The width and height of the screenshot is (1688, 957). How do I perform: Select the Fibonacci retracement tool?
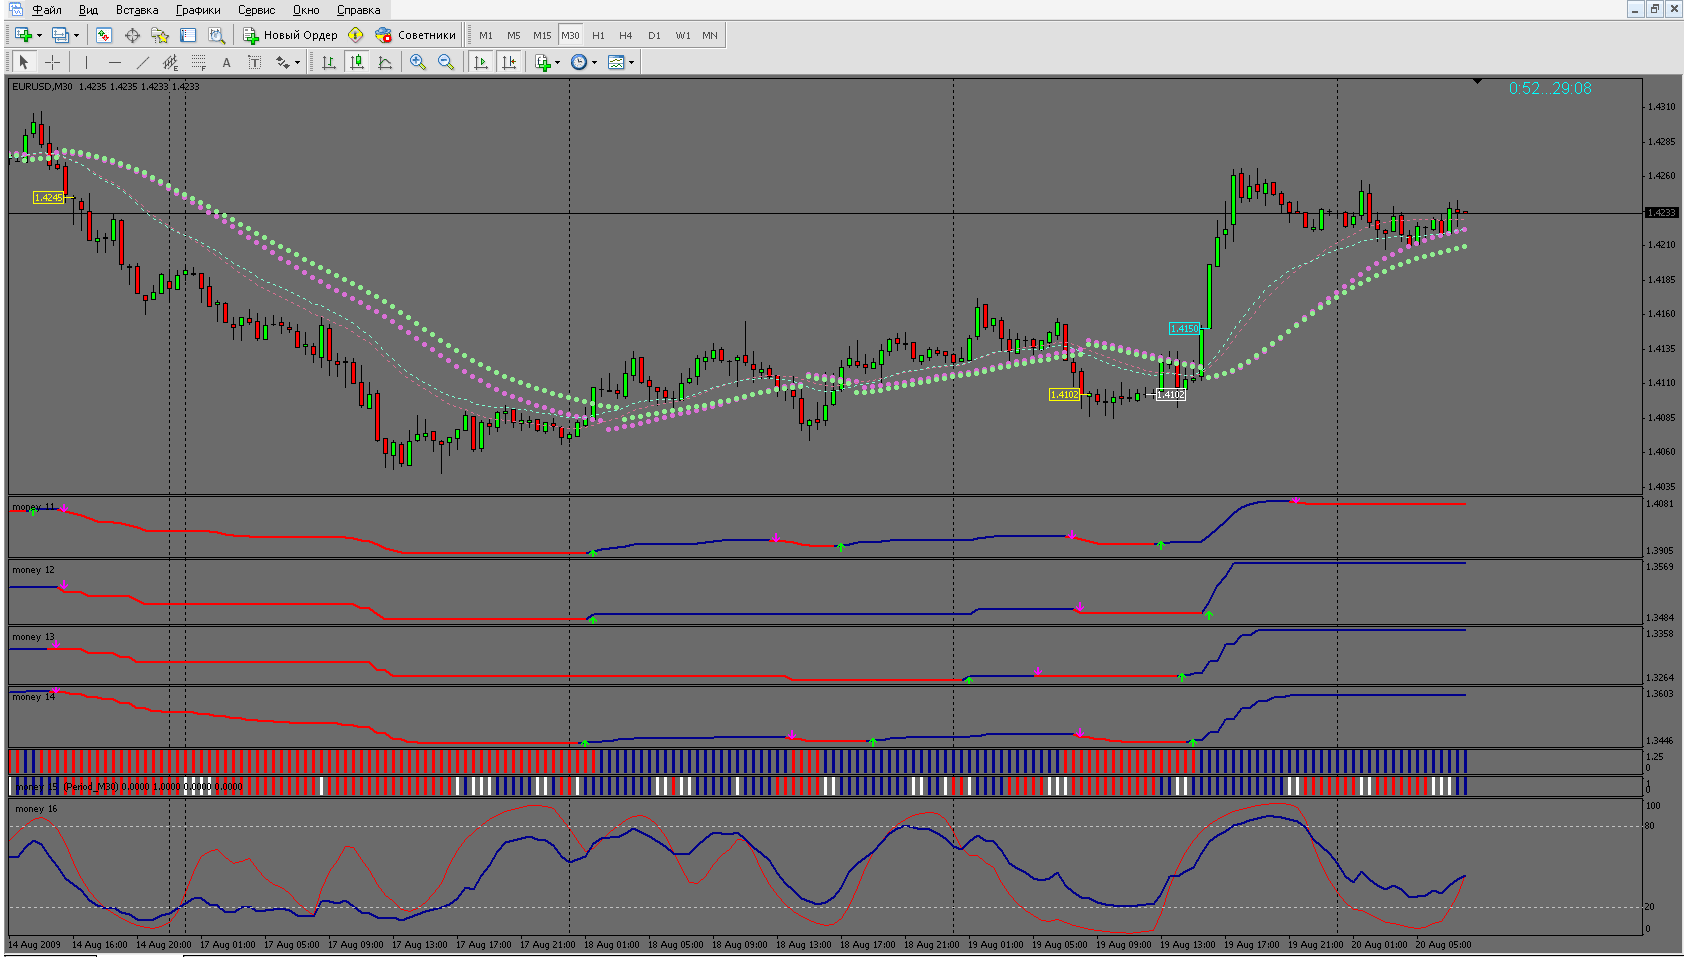(199, 62)
